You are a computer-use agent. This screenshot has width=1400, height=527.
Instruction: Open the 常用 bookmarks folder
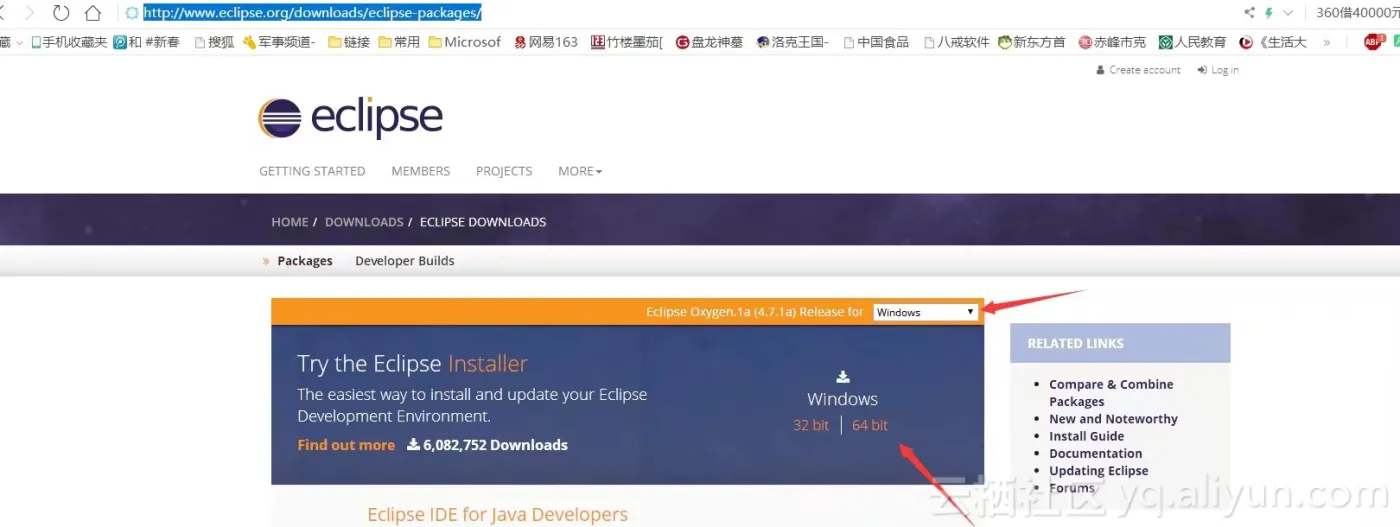[399, 42]
